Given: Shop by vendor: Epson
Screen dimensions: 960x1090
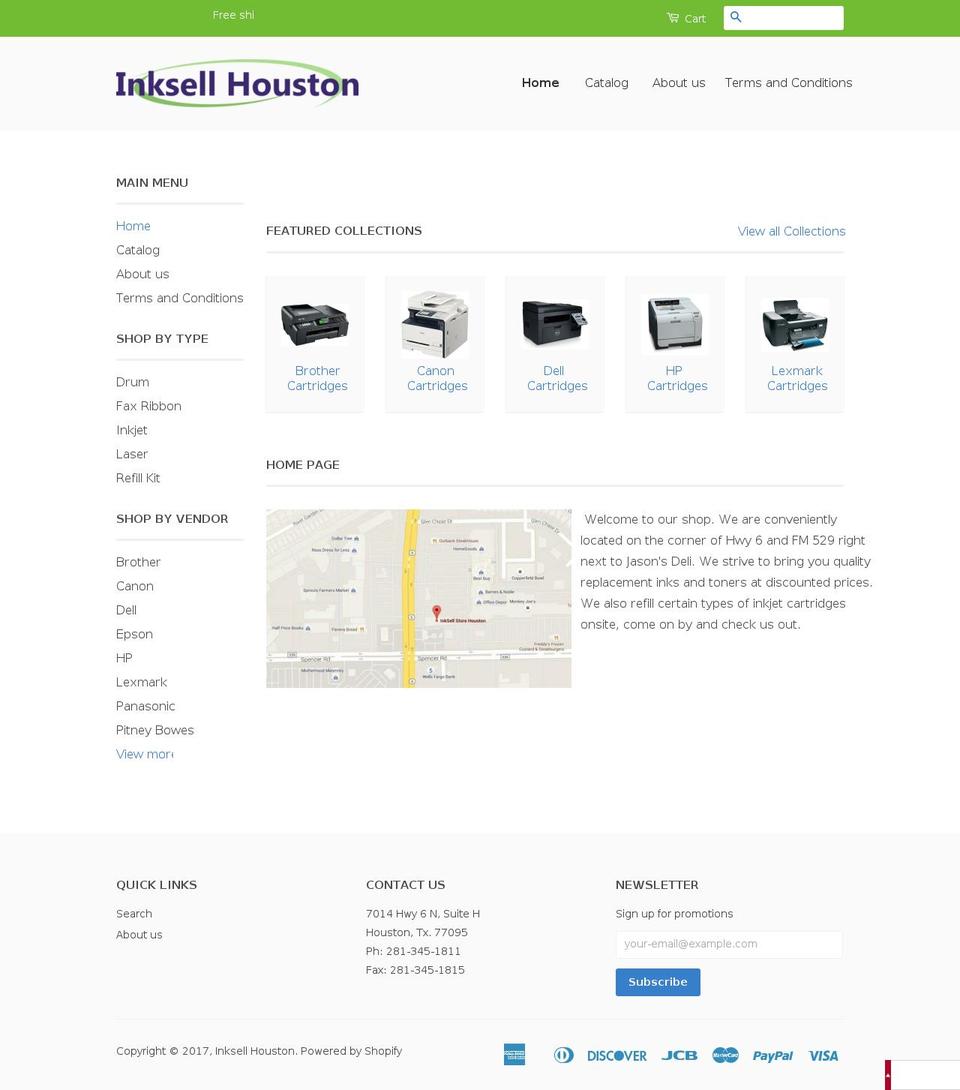Looking at the screenshot, I should coord(134,634).
